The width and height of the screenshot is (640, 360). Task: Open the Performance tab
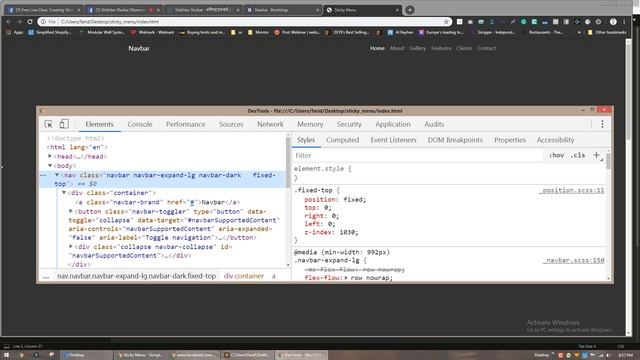185,124
